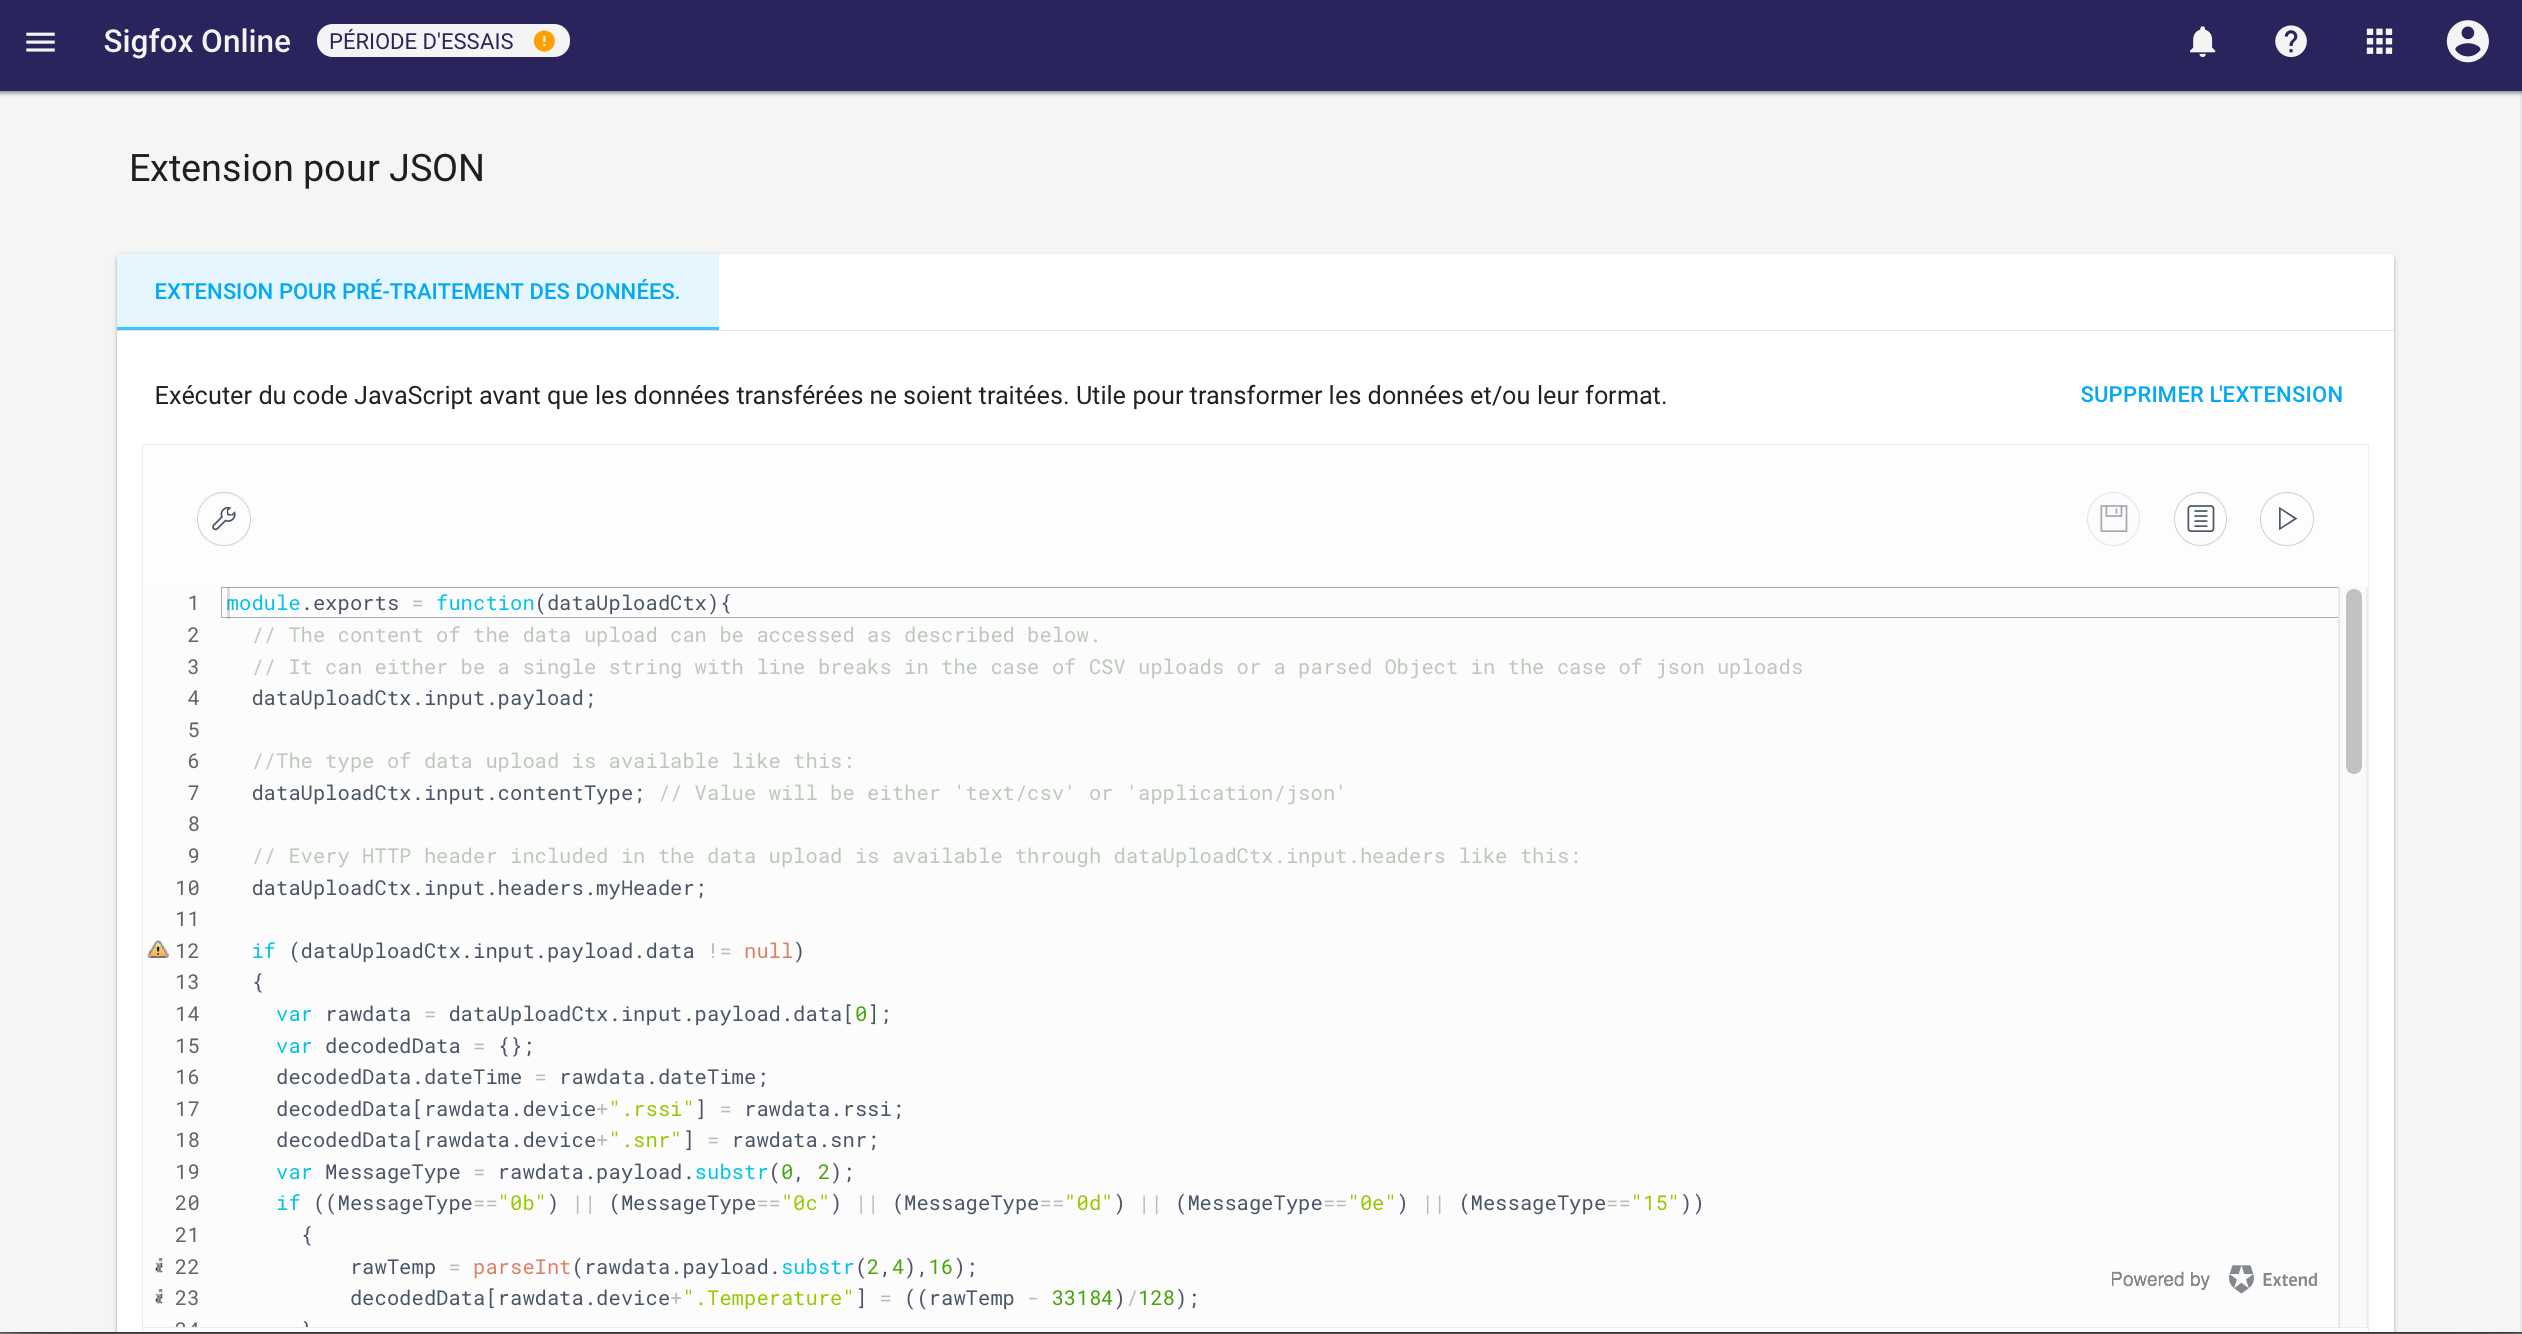Open the user account avatar menu
This screenshot has width=2522, height=1334.
(2467, 42)
